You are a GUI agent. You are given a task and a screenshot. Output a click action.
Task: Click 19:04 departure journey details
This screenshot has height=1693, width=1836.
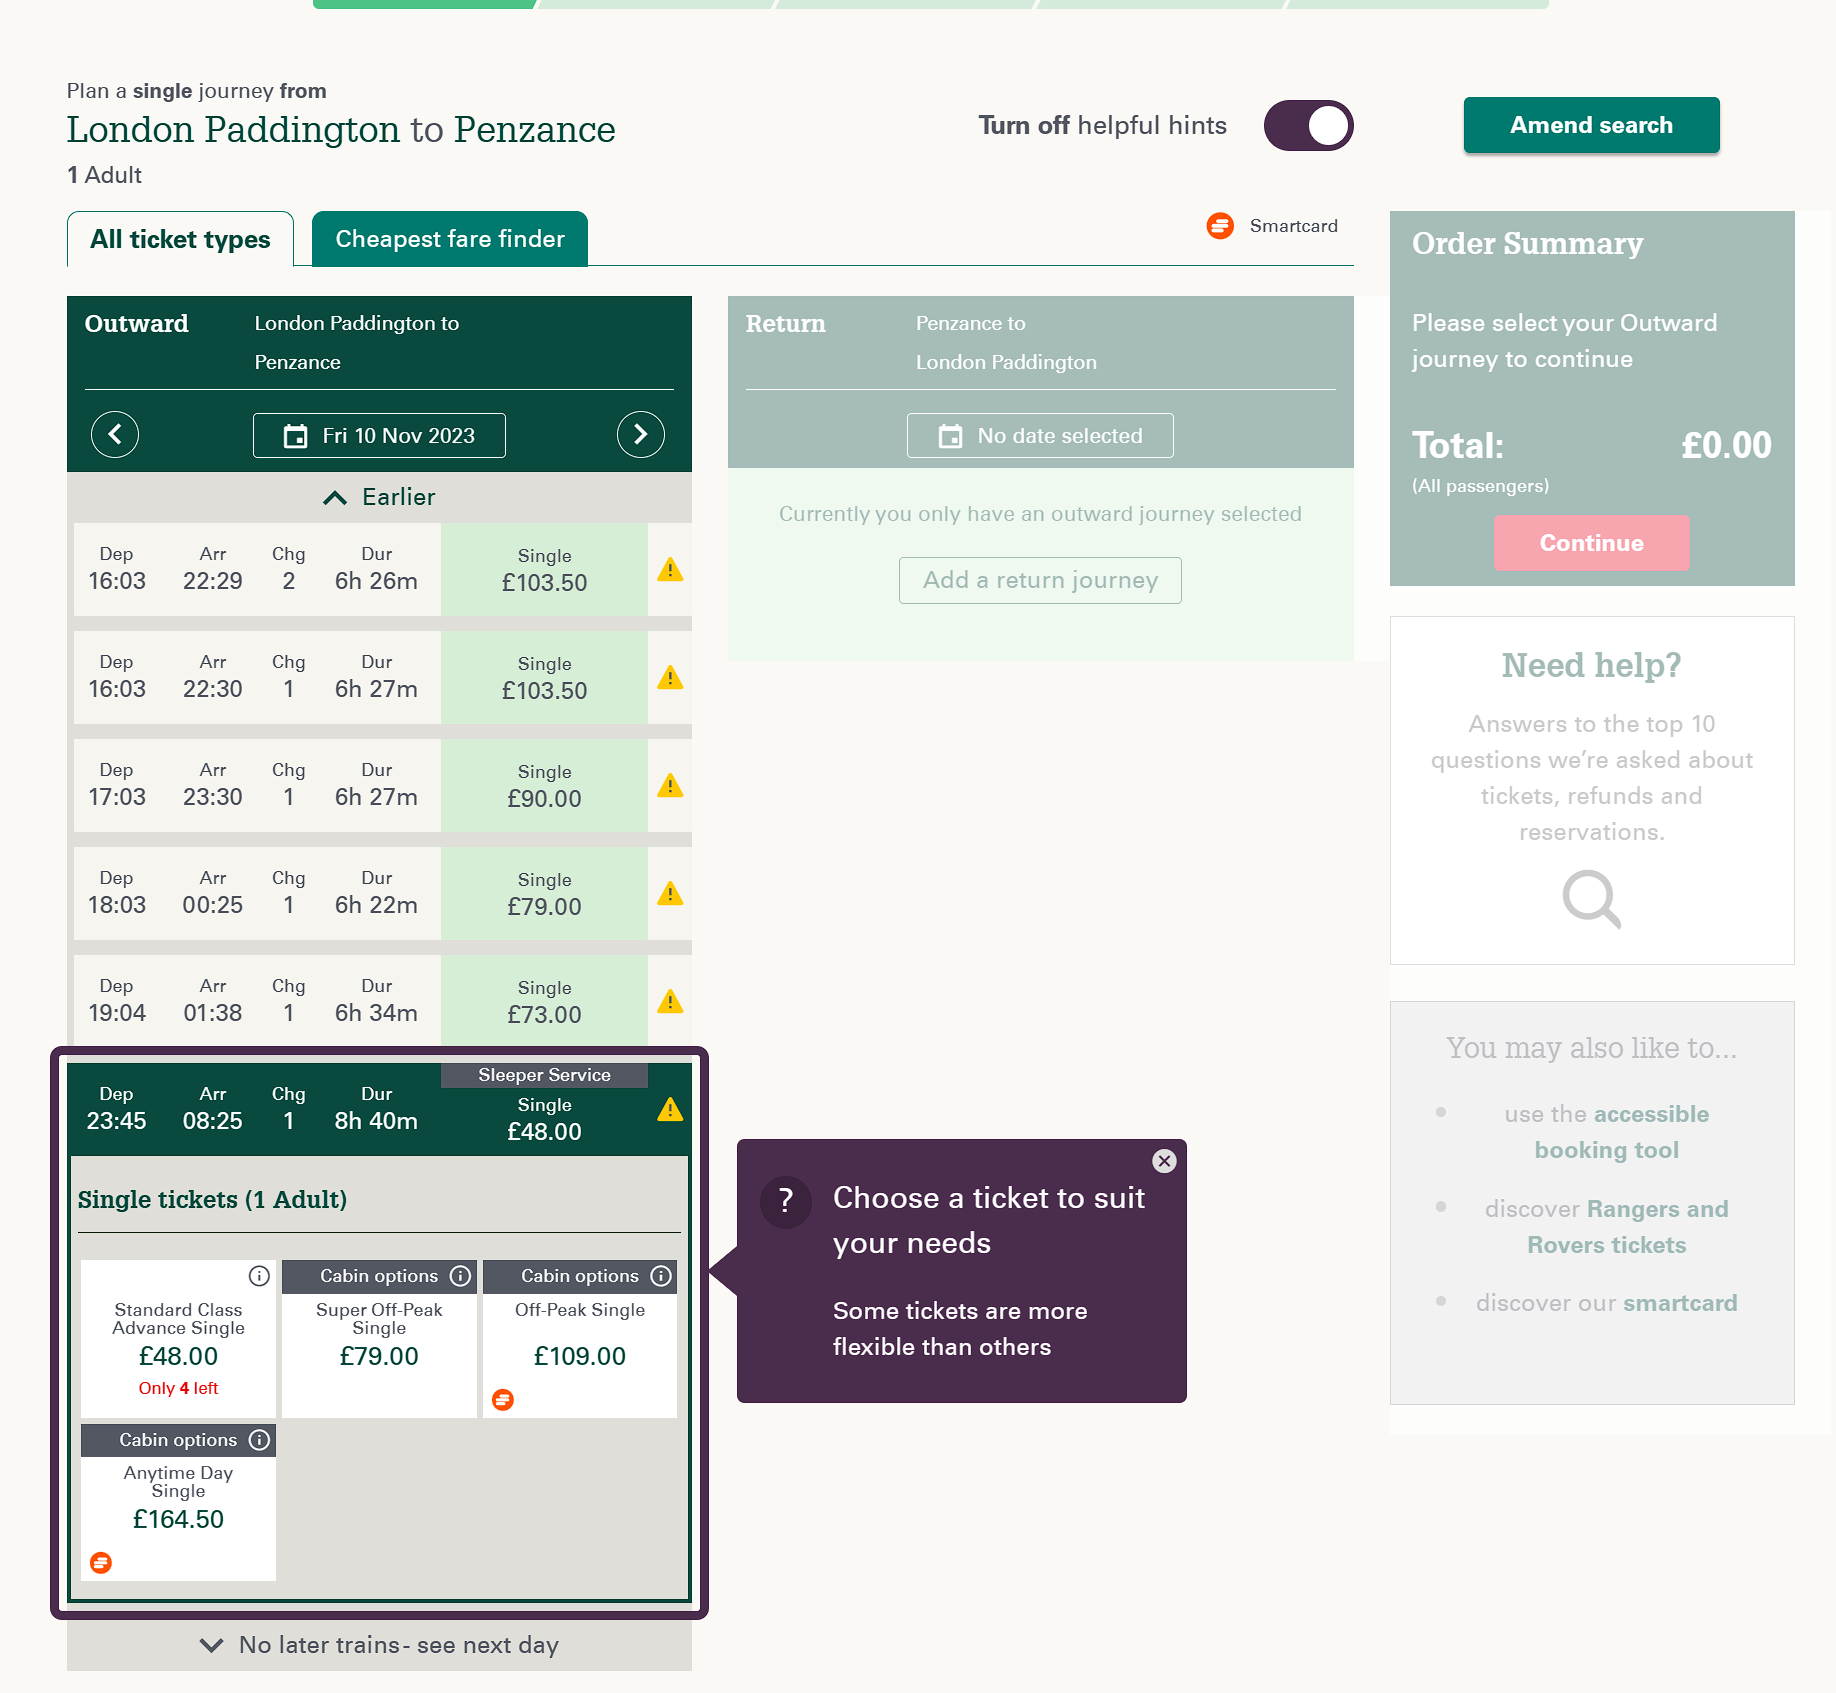(257, 1002)
